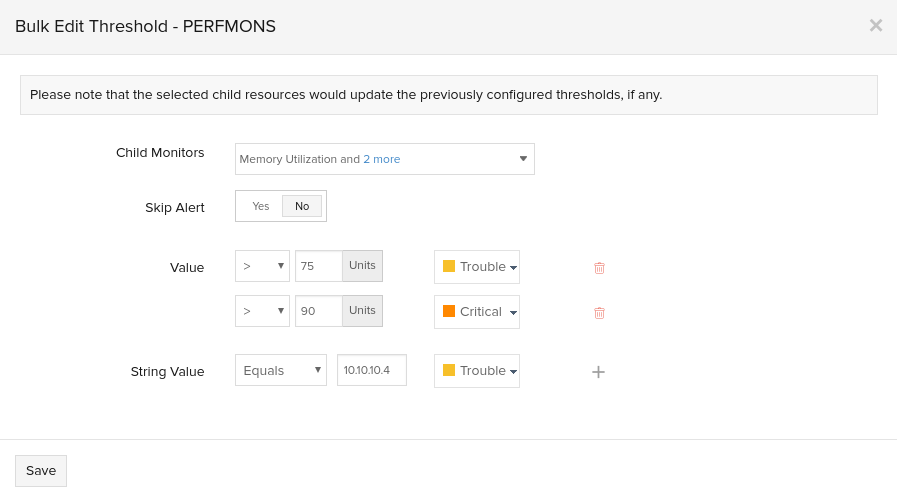Image resolution: width=897 pixels, height=501 pixels.
Task: Set Skip Alert to Yes
Action: pos(260,206)
